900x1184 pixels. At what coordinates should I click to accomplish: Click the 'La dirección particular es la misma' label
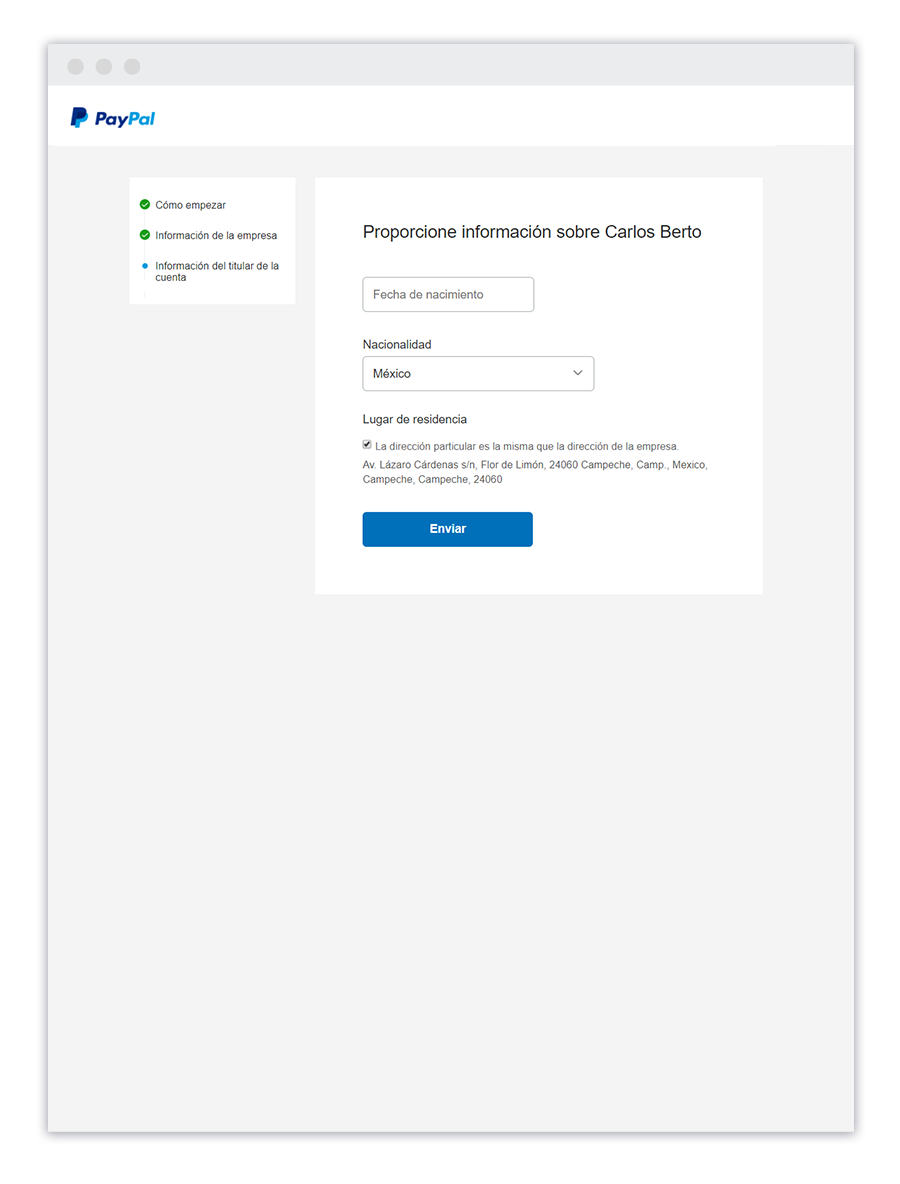(x=526, y=446)
